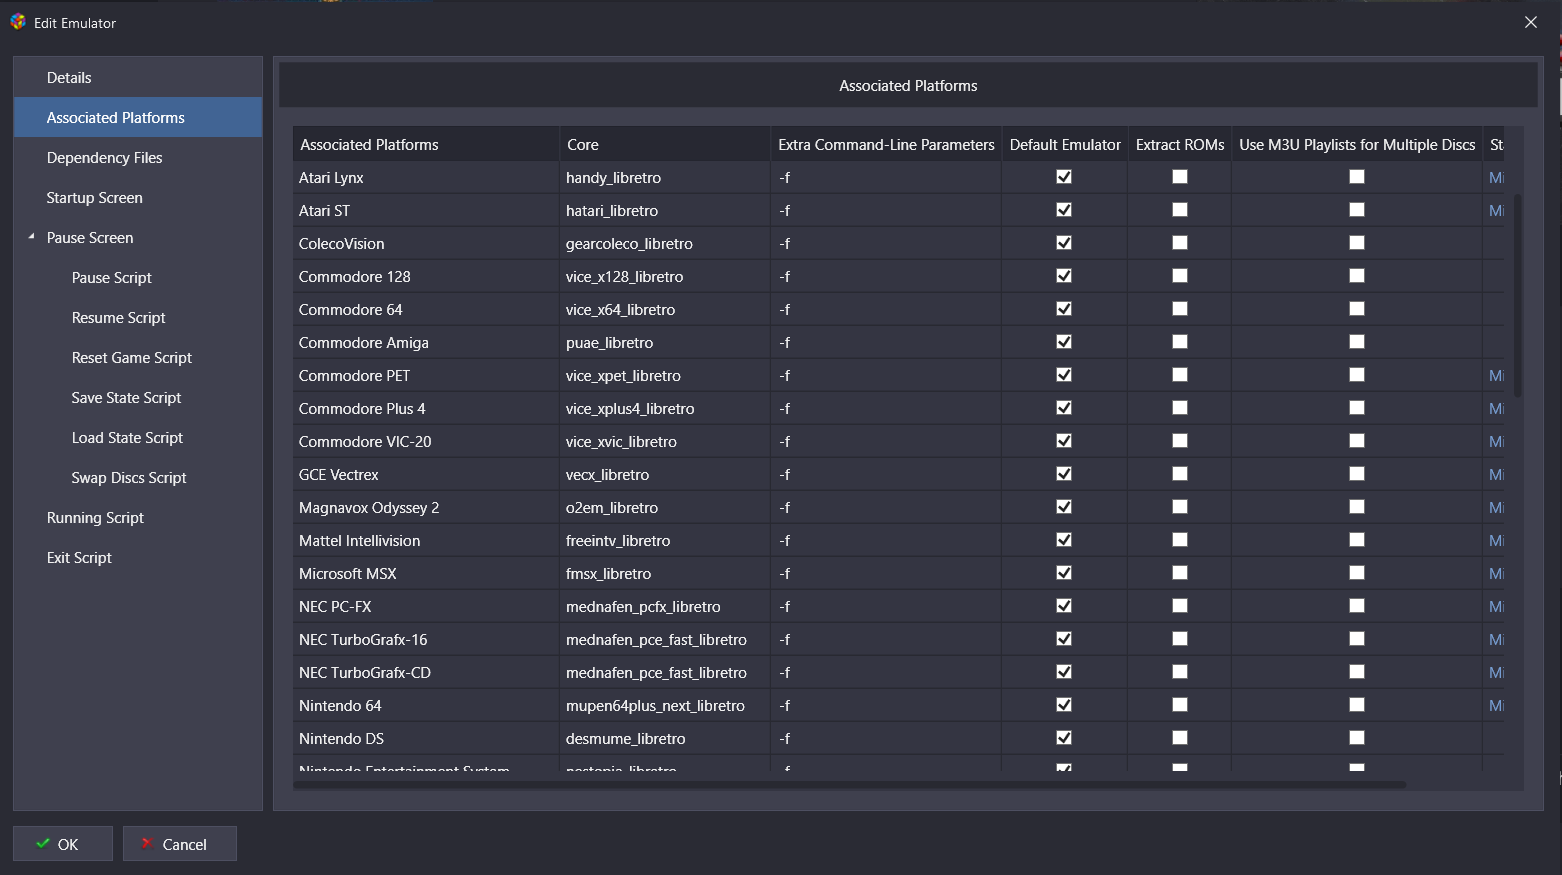Edit the vecx_libretro core cell
This screenshot has width=1562, height=875.
click(665, 475)
